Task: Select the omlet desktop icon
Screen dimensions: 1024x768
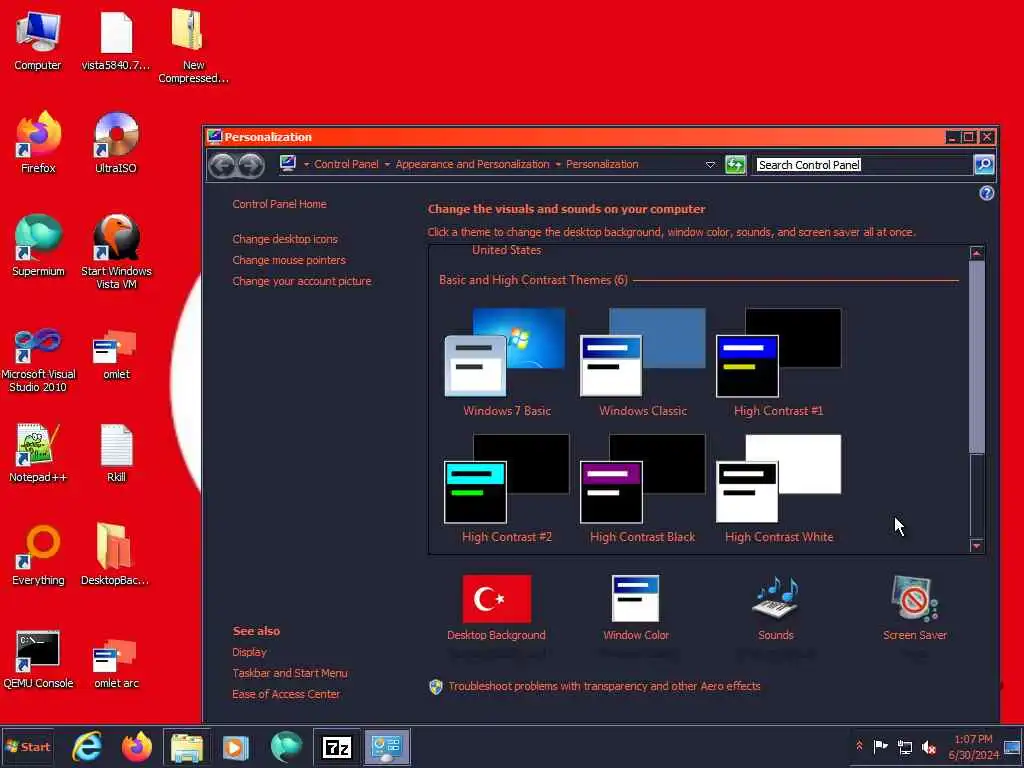Action: click(x=116, y=355)
